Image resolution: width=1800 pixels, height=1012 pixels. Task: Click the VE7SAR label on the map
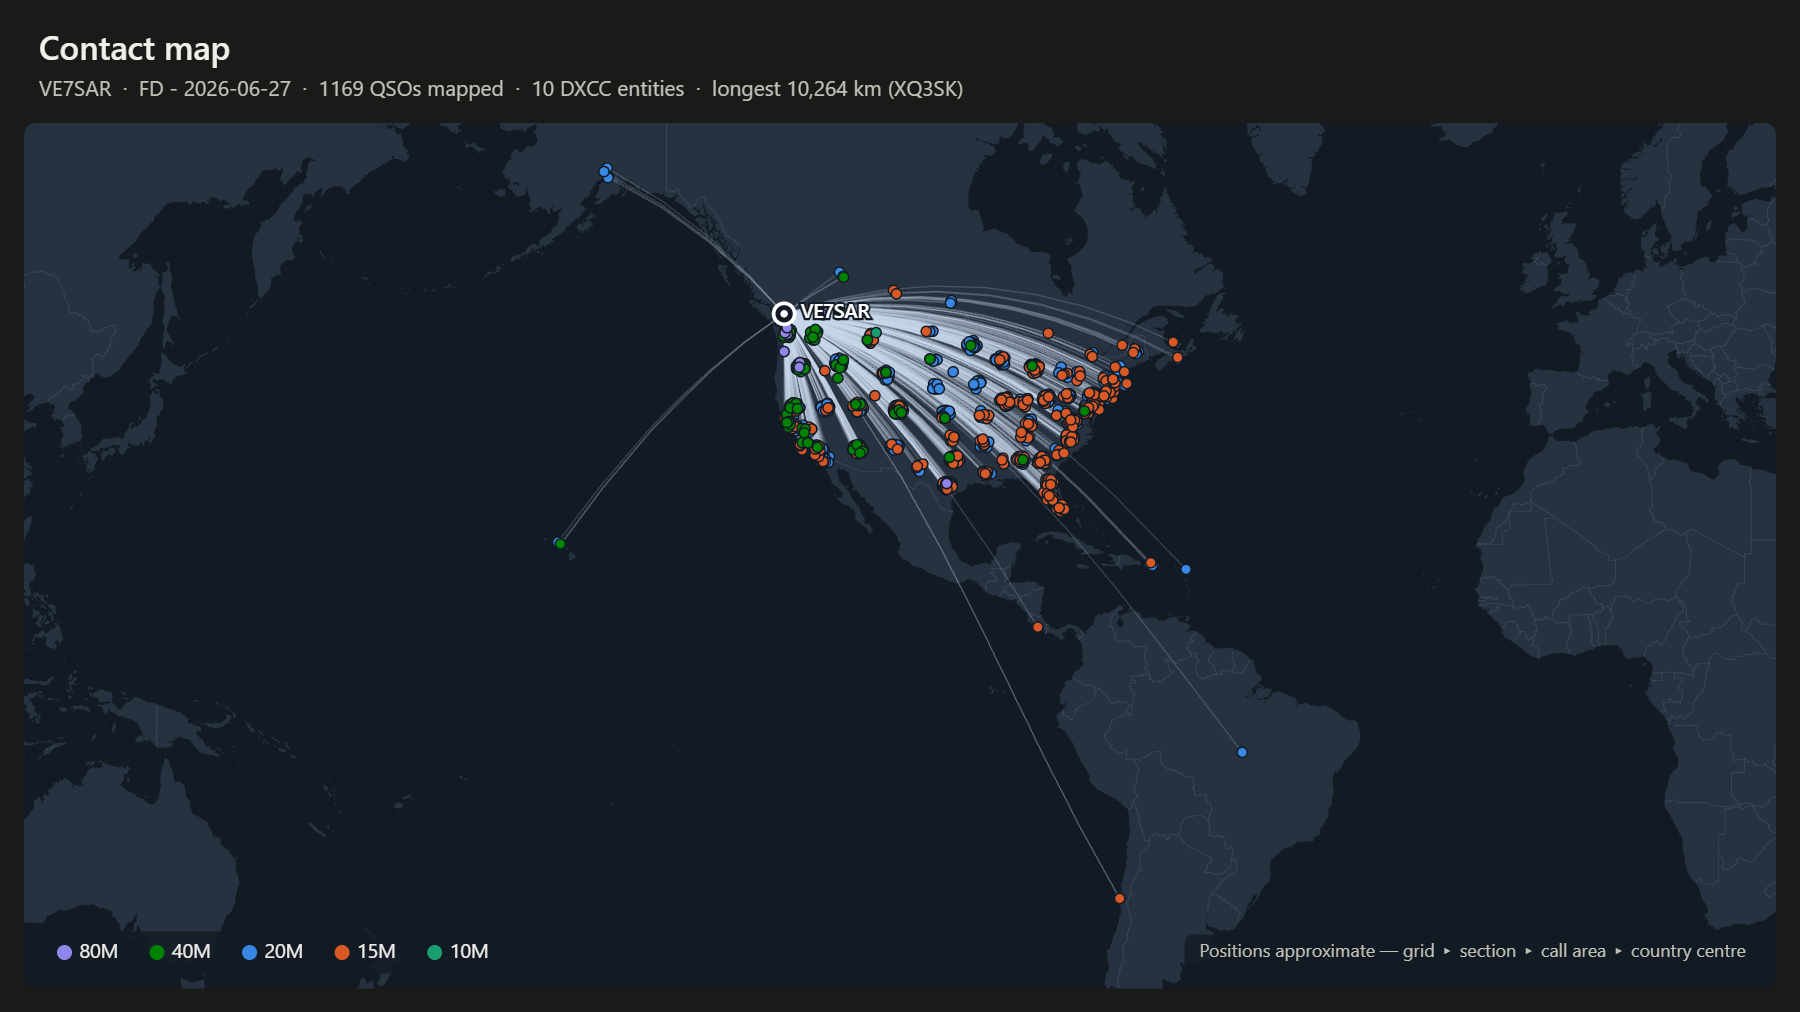835,312
